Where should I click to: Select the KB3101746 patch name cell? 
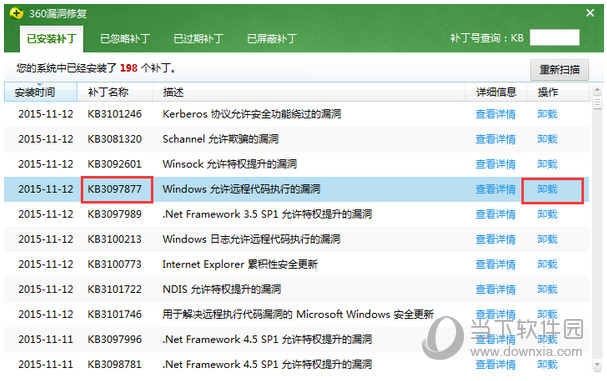click(x=115, y=314)
